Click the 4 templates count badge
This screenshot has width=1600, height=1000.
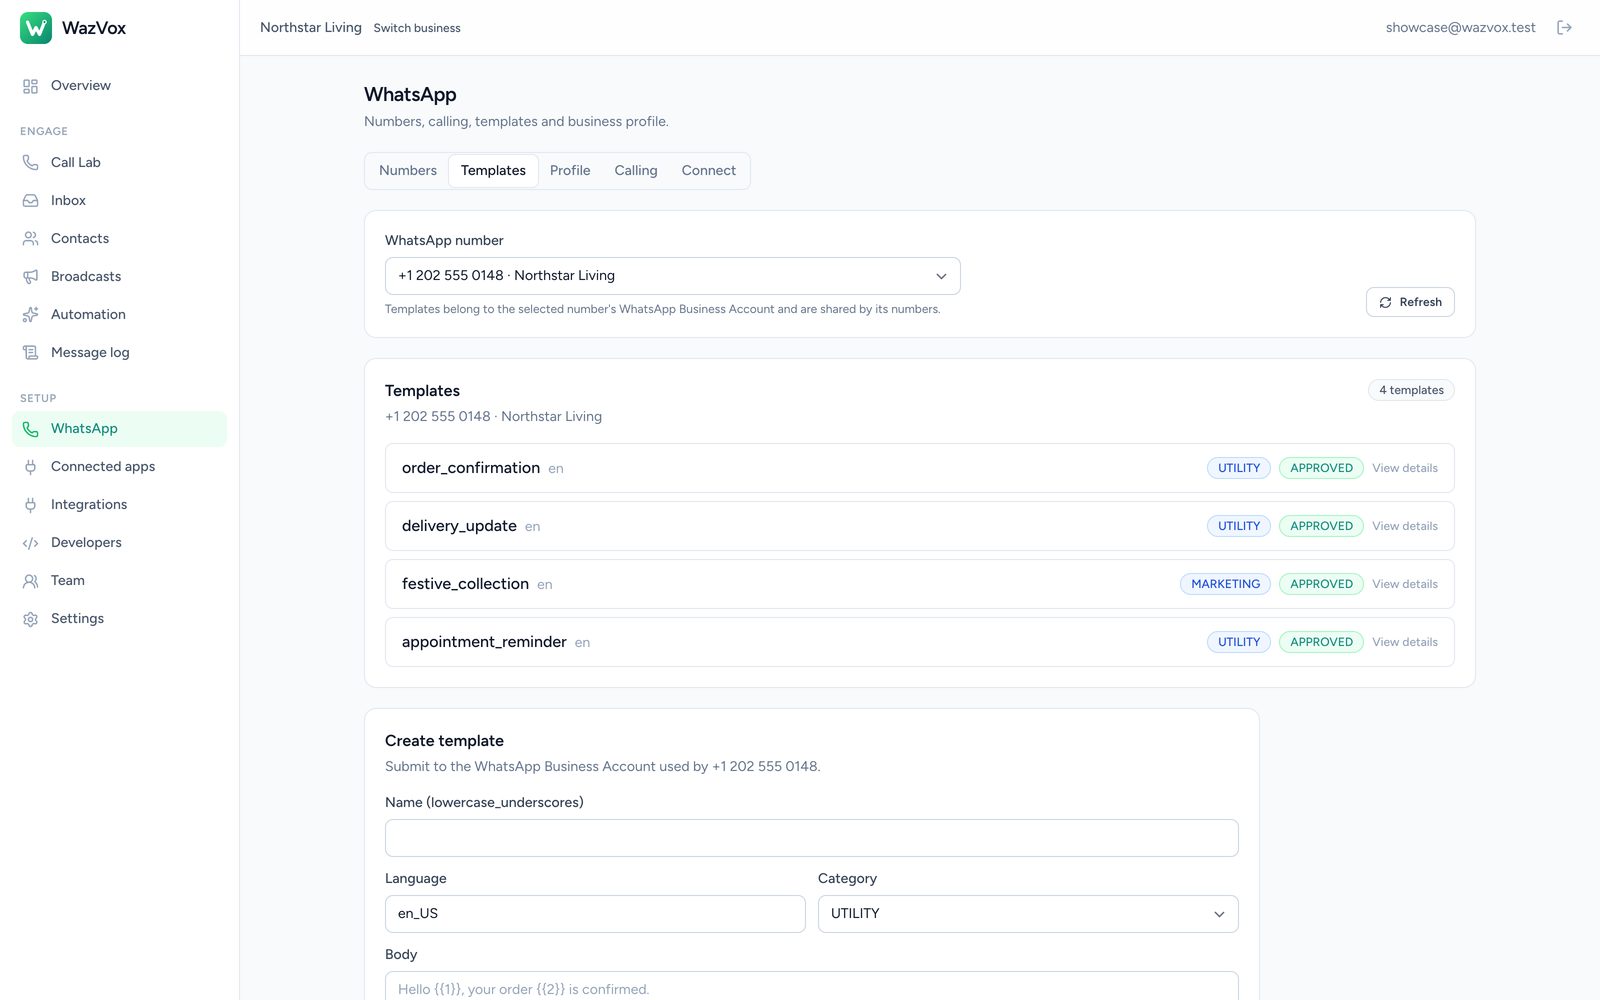[1411, 390]
